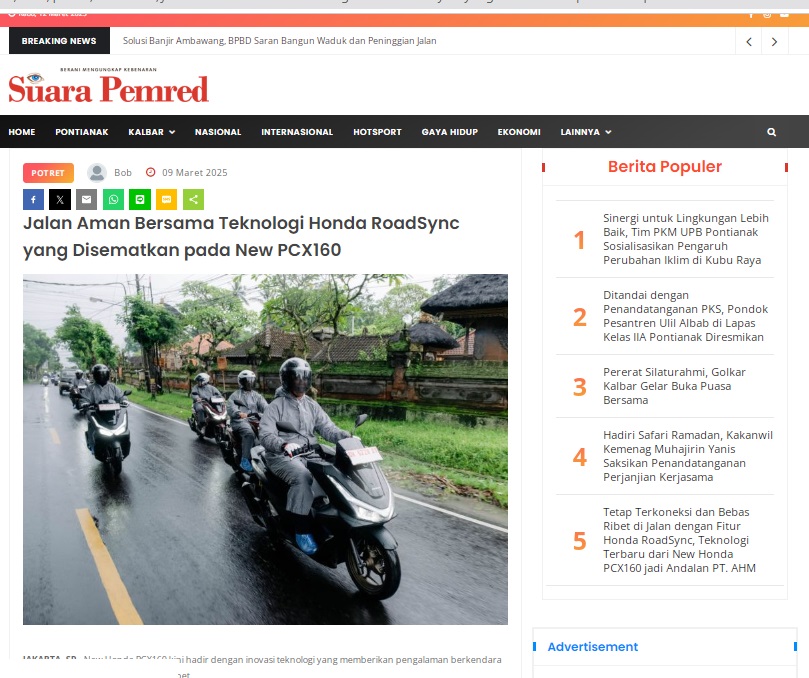Click the date 09 Maret 2025
The width and height of the screenshot is (809, 678).
[x=195, y=173]
